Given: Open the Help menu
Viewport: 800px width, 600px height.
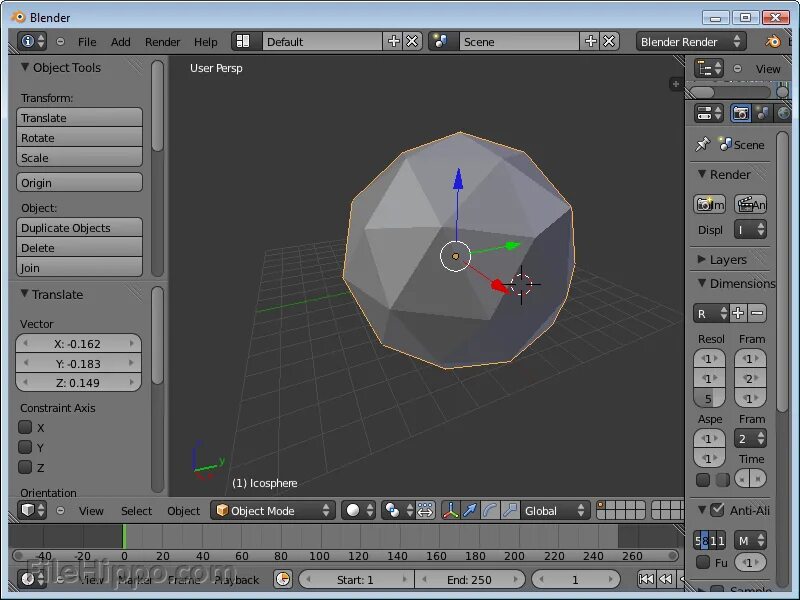Looking at the screenshot, I should point(206,42).
